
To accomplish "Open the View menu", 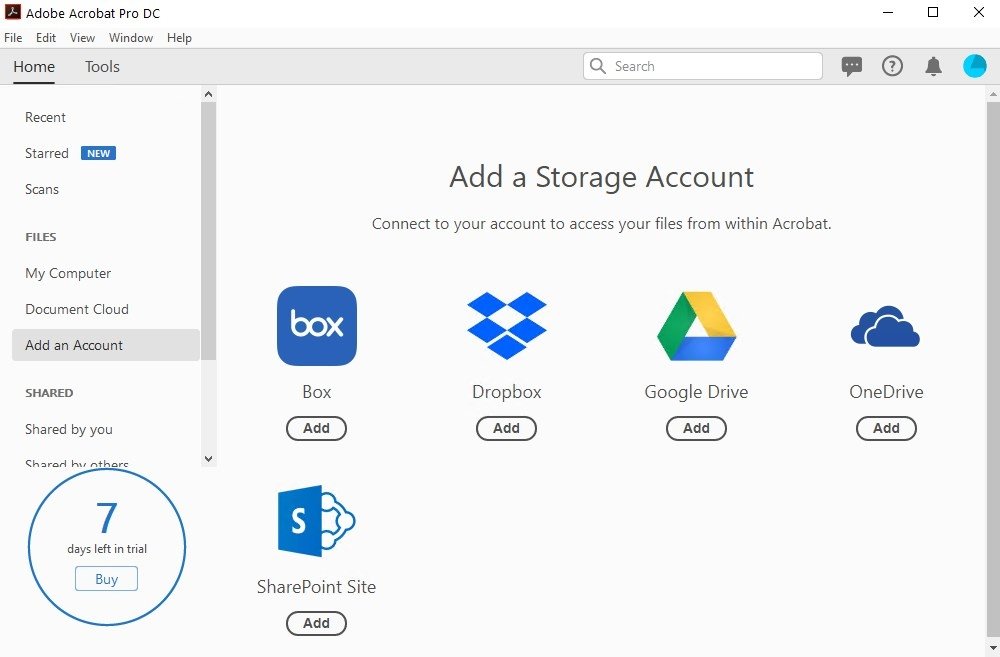I will [x=82, y=38].
